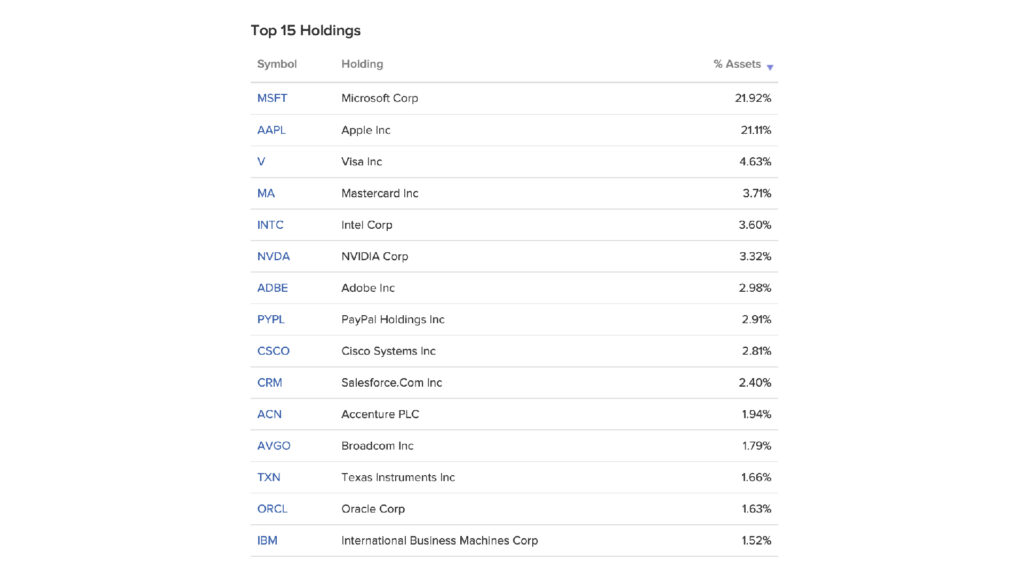Open the IBM ticker link

267,540
